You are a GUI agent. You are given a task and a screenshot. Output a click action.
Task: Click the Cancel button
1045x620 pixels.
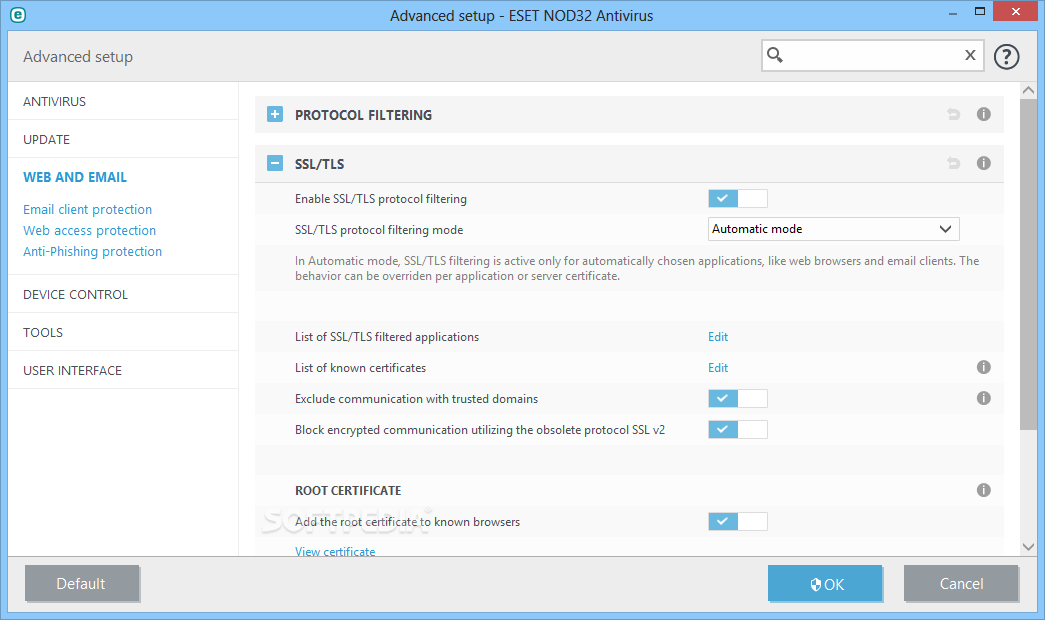point(961,583)
